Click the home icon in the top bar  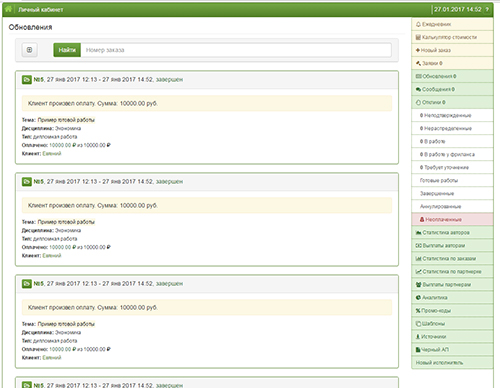click(x=8, y=9)
